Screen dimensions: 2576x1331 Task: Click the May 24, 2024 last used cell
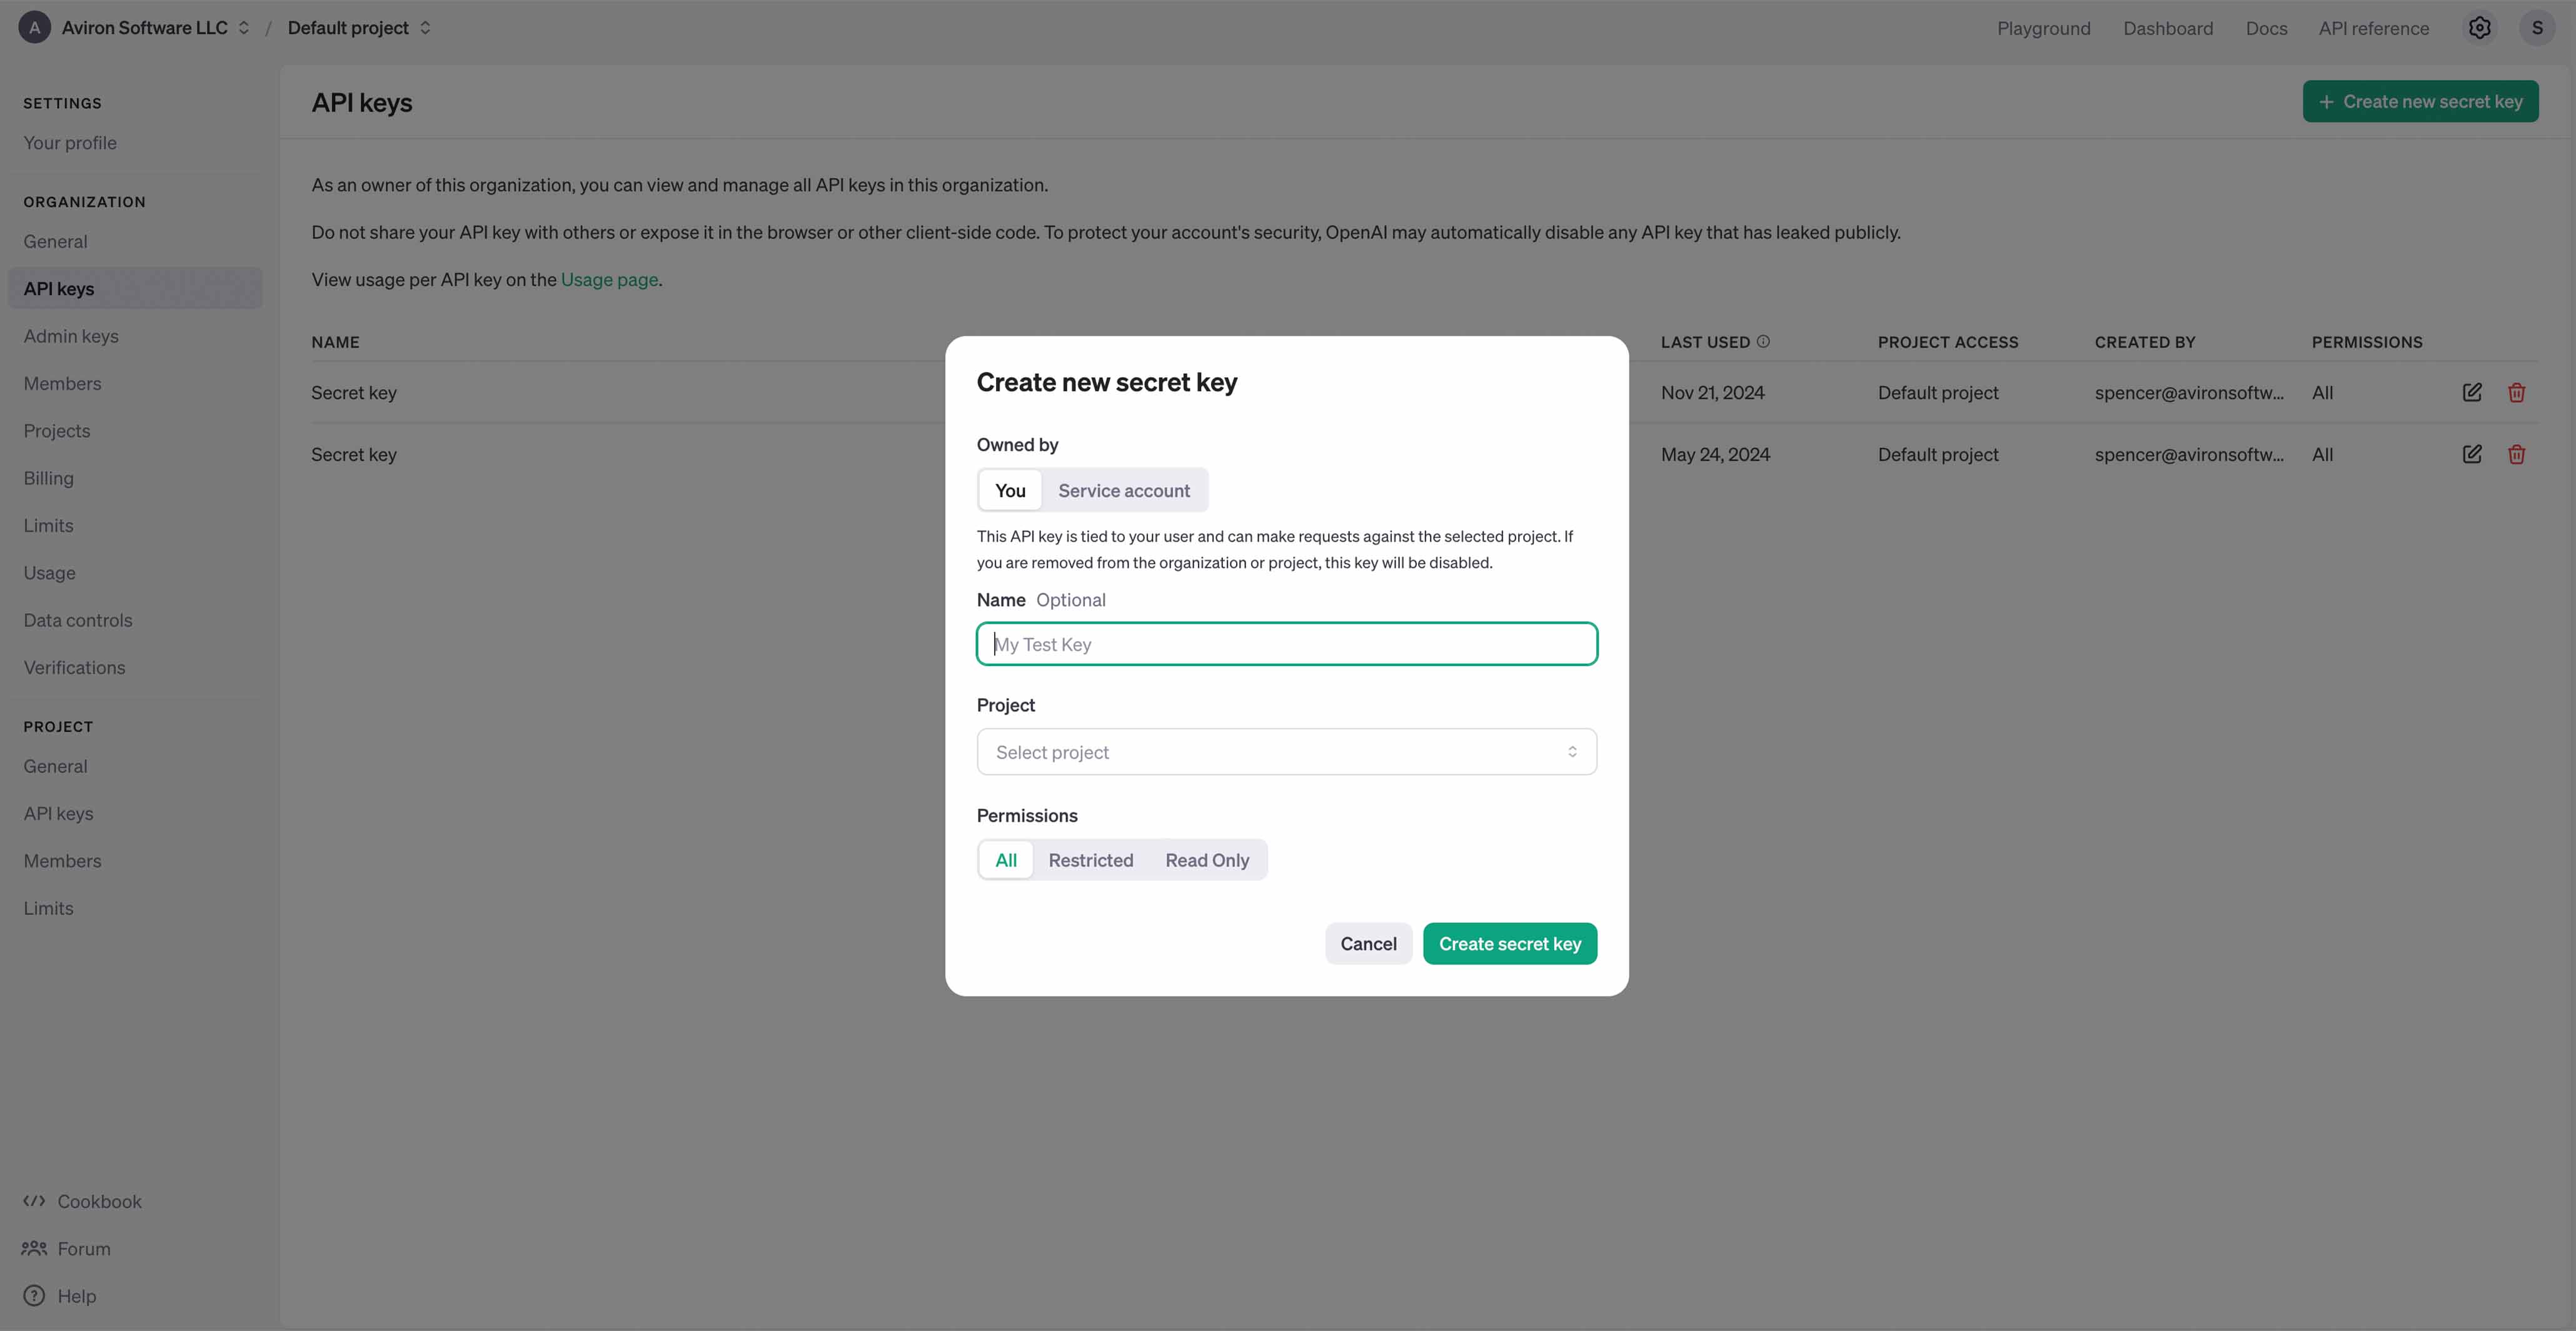(x=1715, y=454)
